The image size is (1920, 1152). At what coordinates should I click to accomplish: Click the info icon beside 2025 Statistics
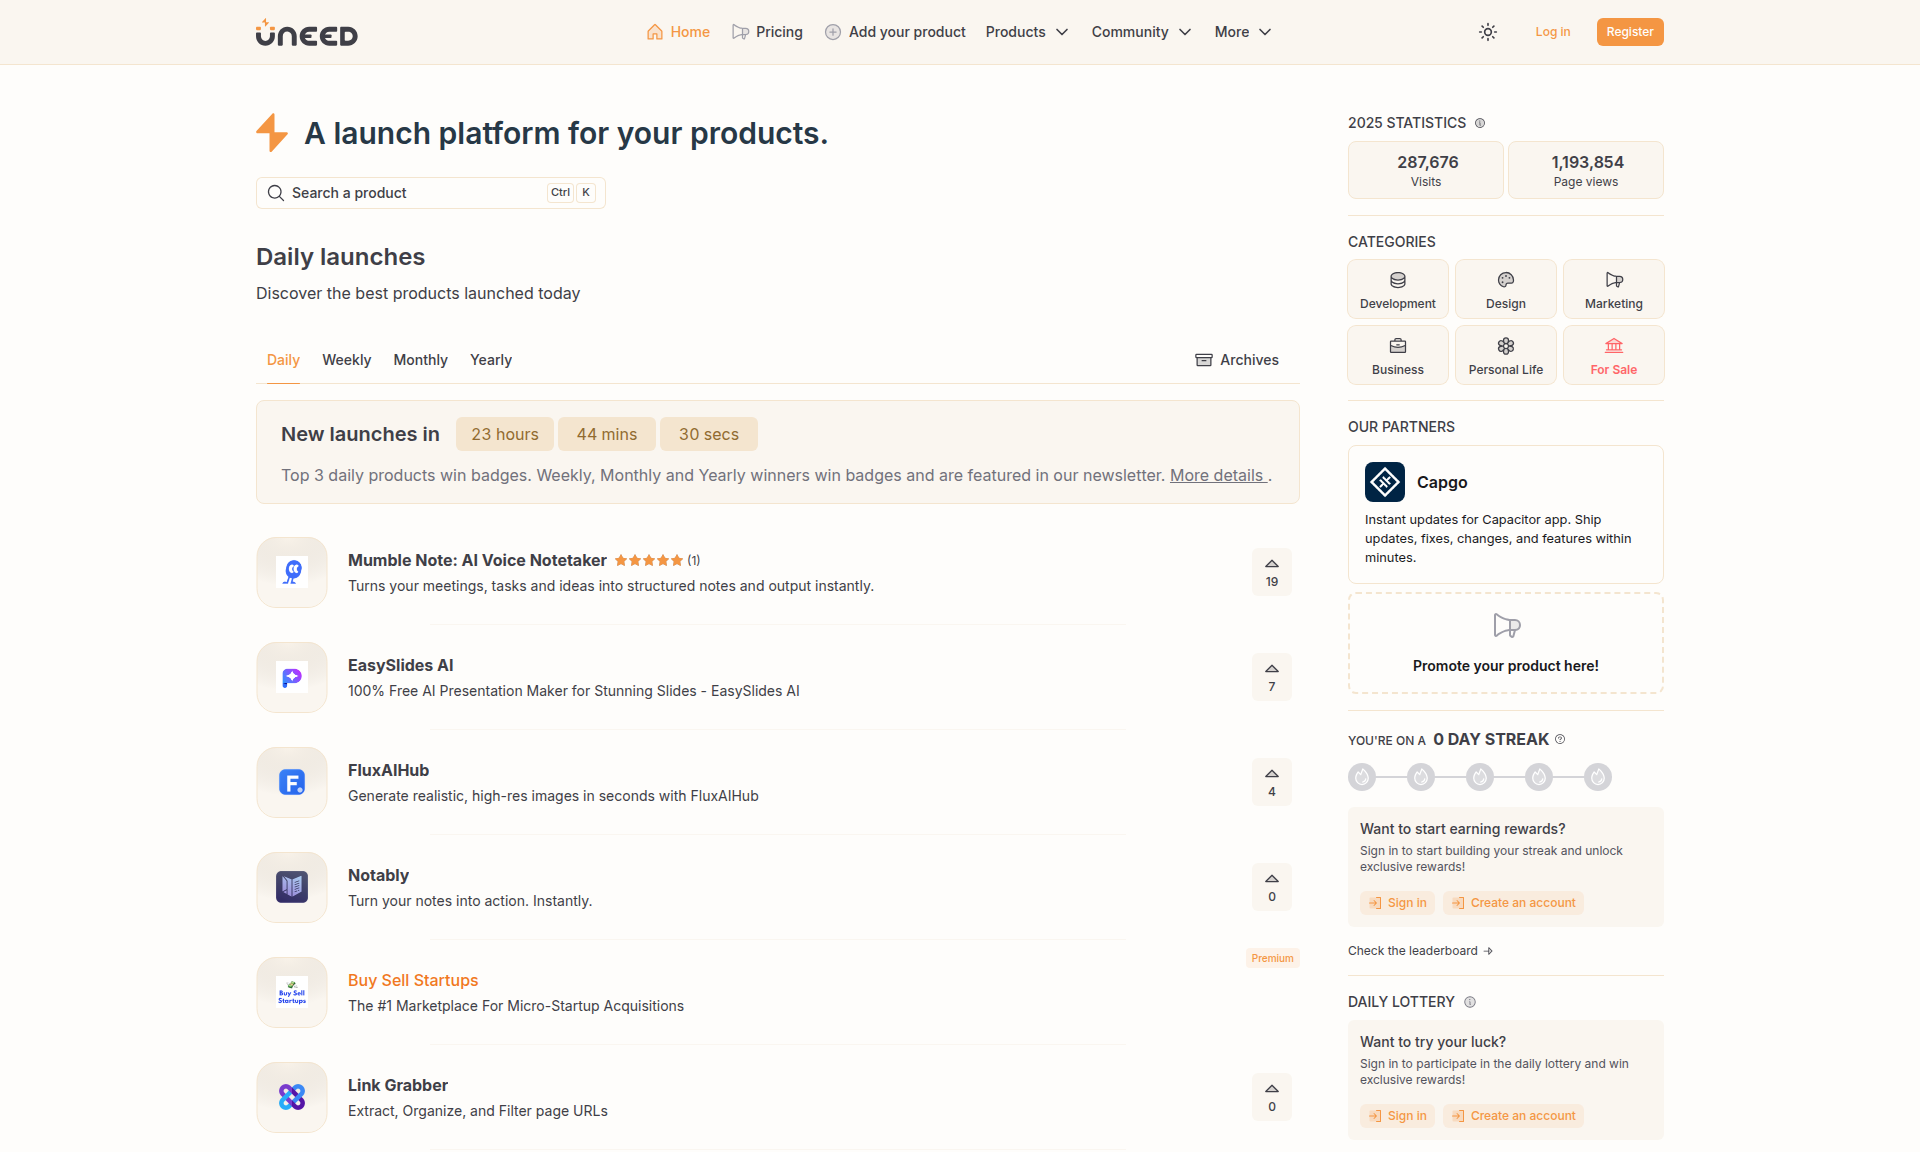coord(1480,123)
